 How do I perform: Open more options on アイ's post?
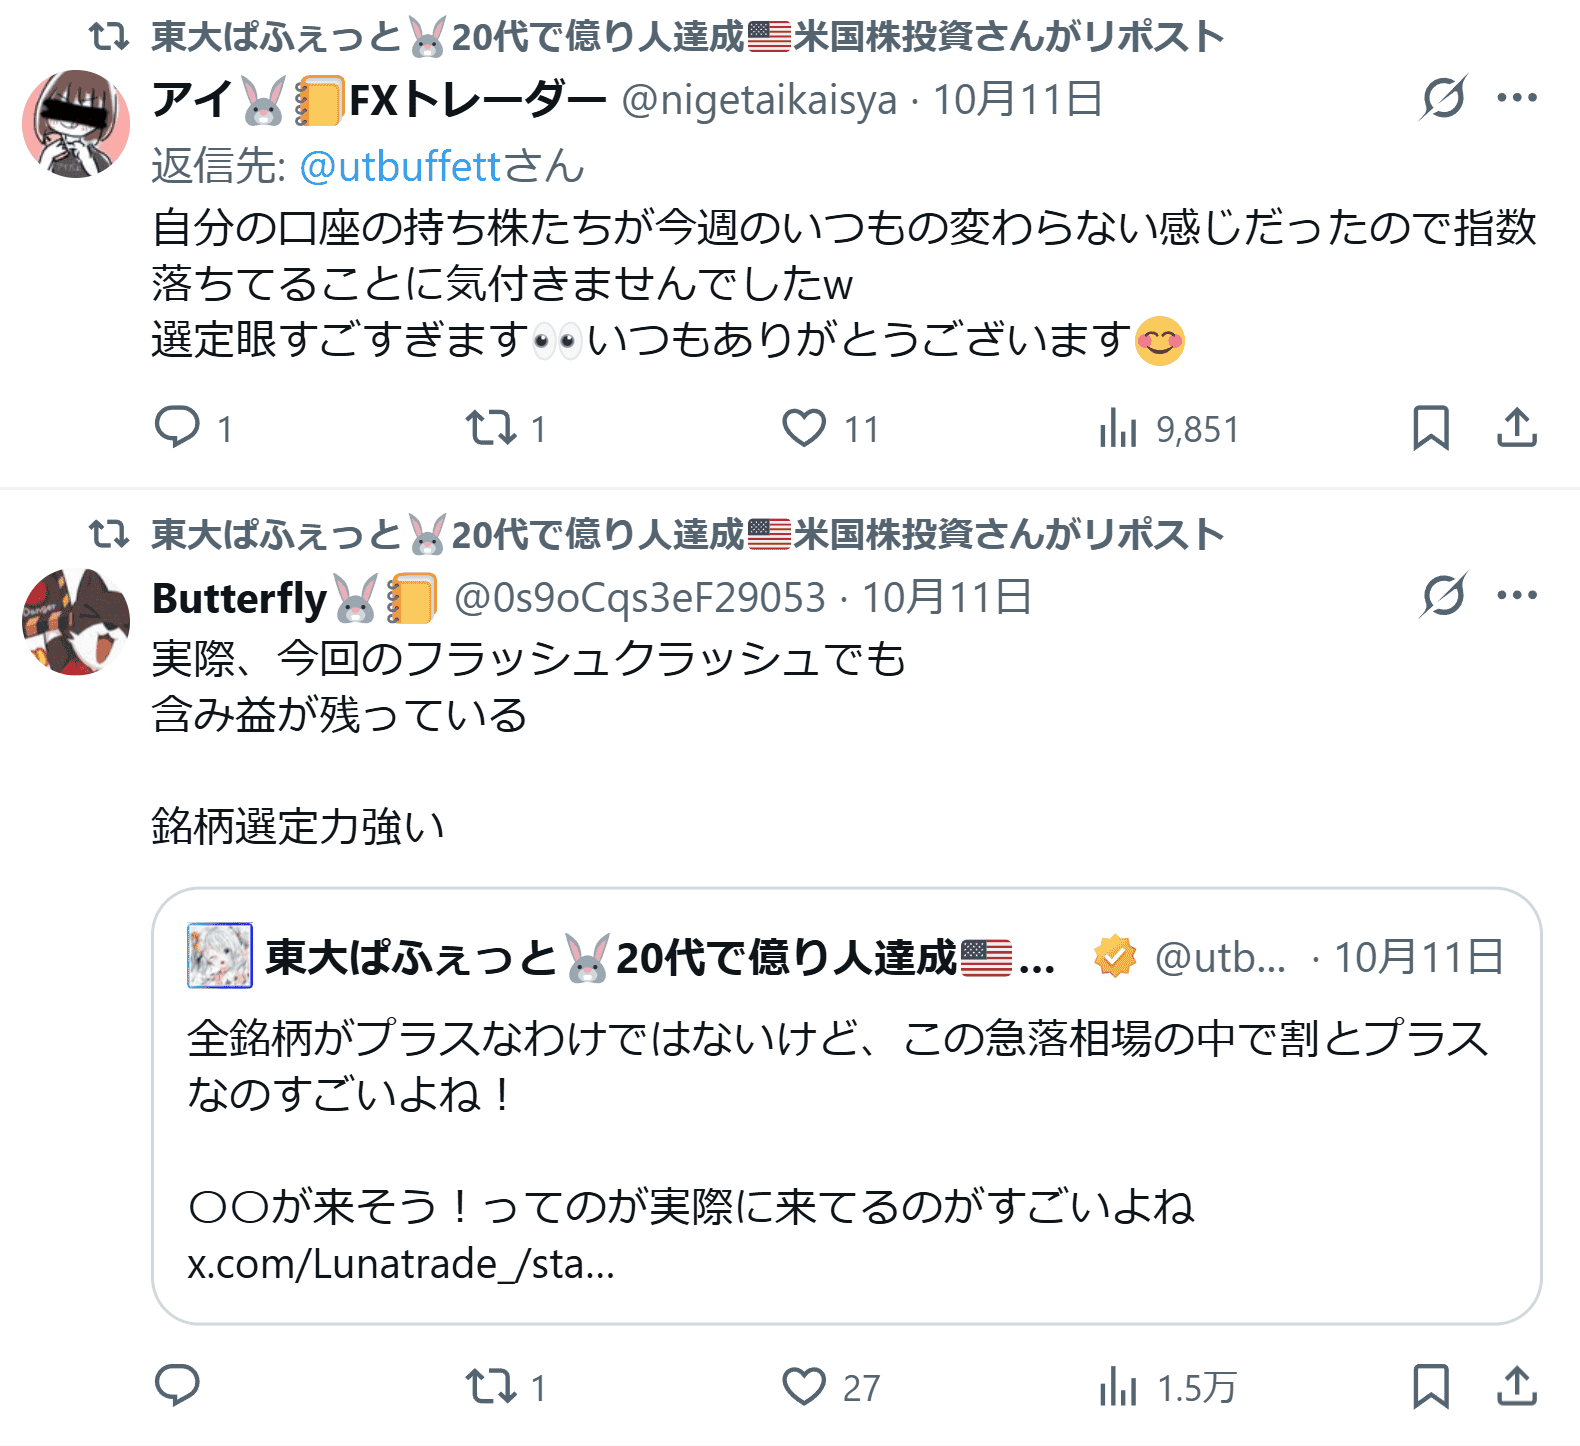pos(1517,98)
